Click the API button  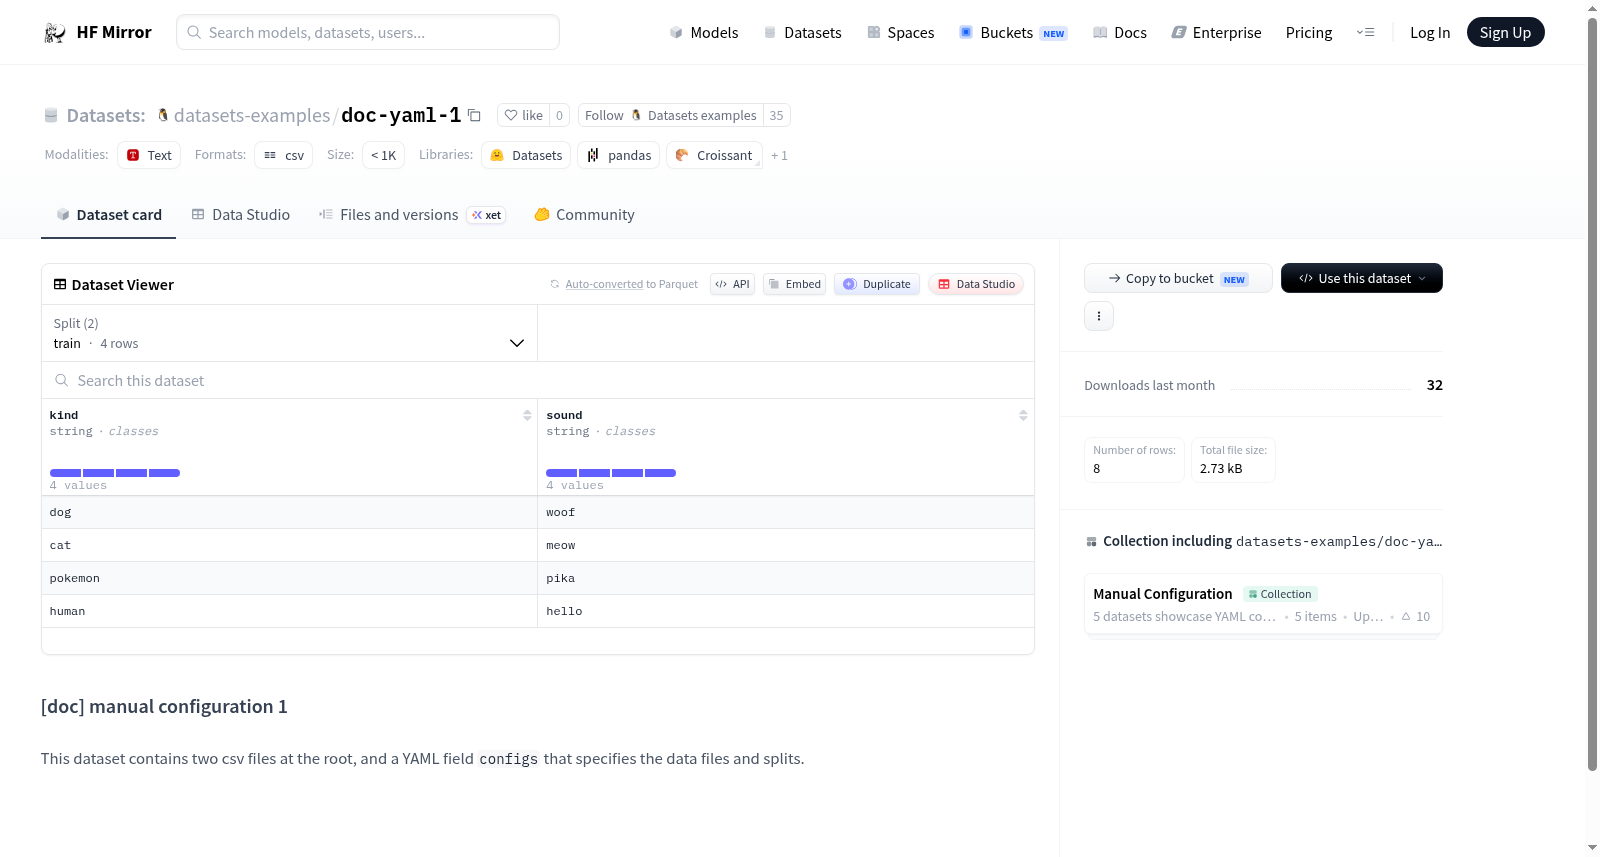click(732, 284)
